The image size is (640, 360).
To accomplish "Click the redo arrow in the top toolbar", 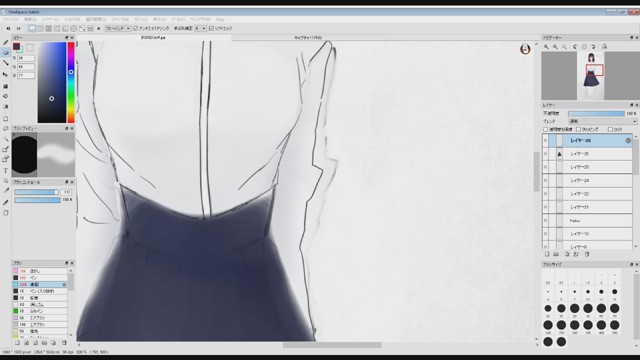I will point(18,29).
